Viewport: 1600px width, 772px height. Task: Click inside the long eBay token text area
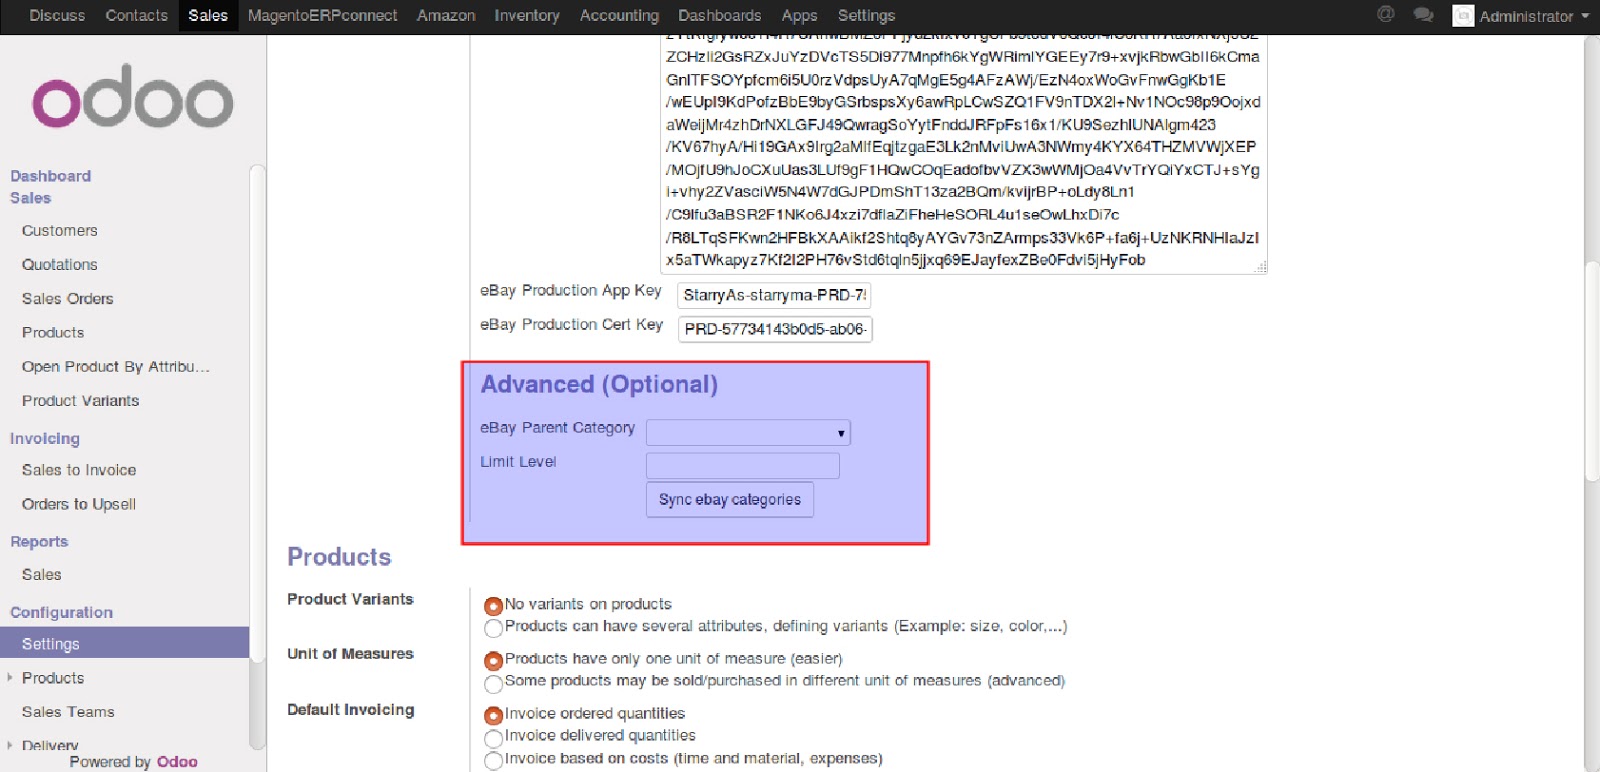point(963,154)
